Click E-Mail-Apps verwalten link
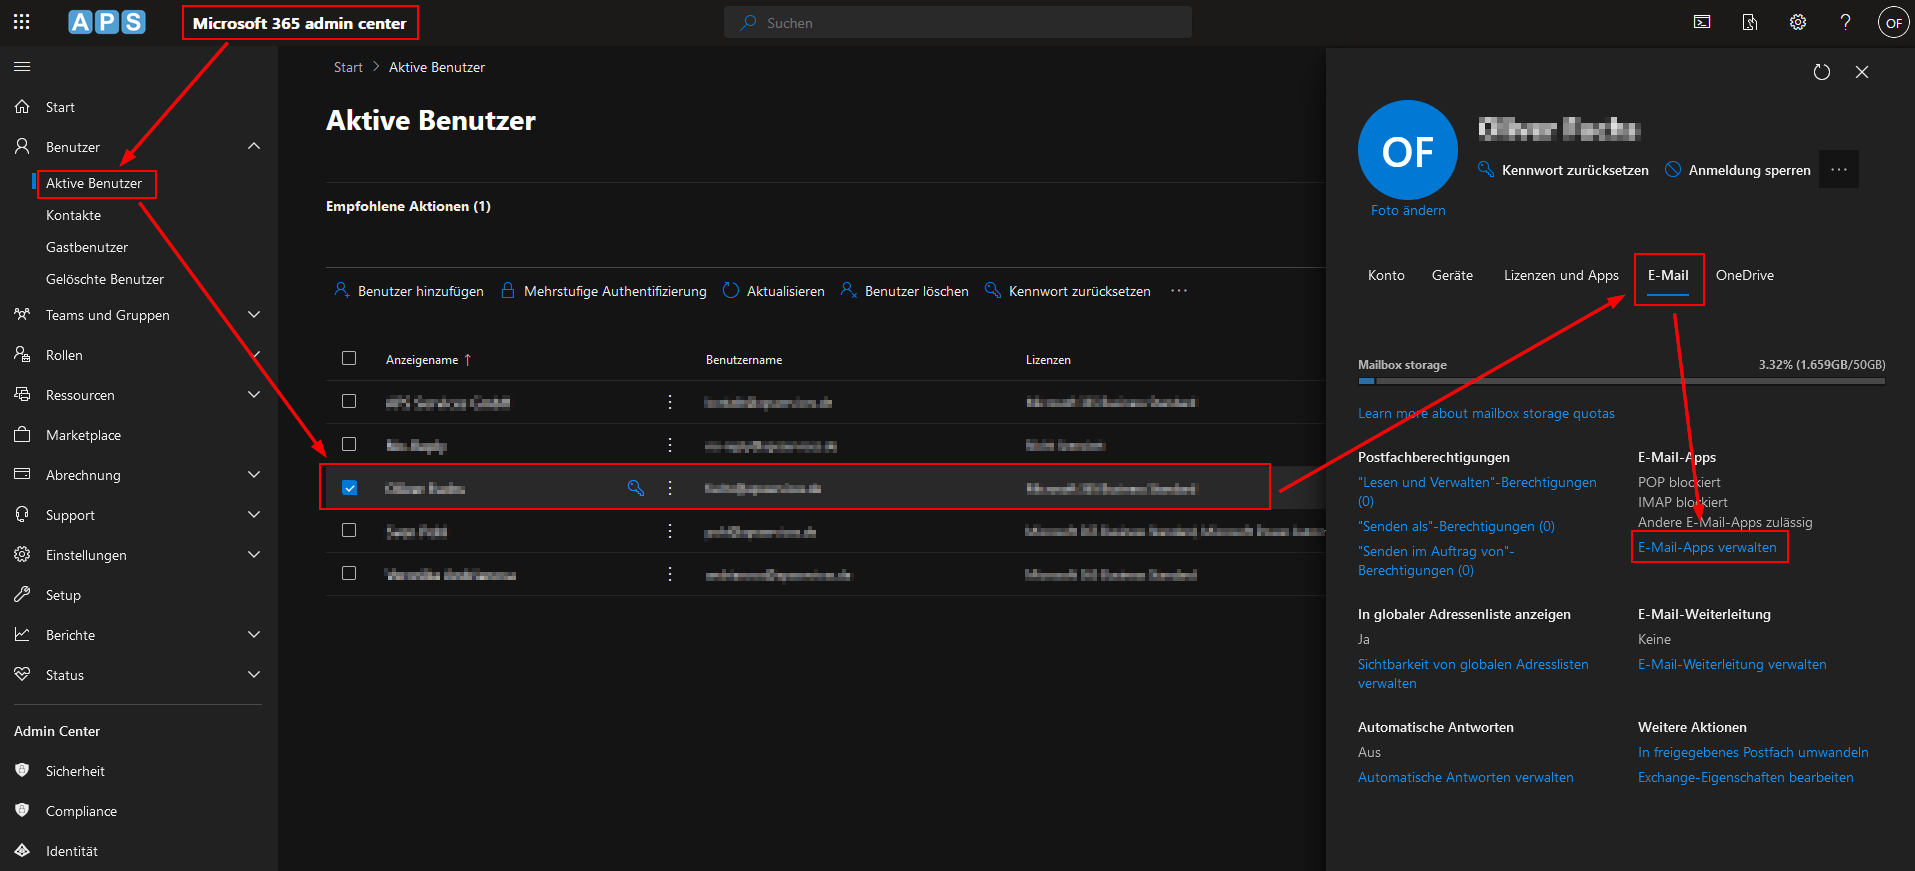The image size is (1915, 871). (x=1707, y=548)
